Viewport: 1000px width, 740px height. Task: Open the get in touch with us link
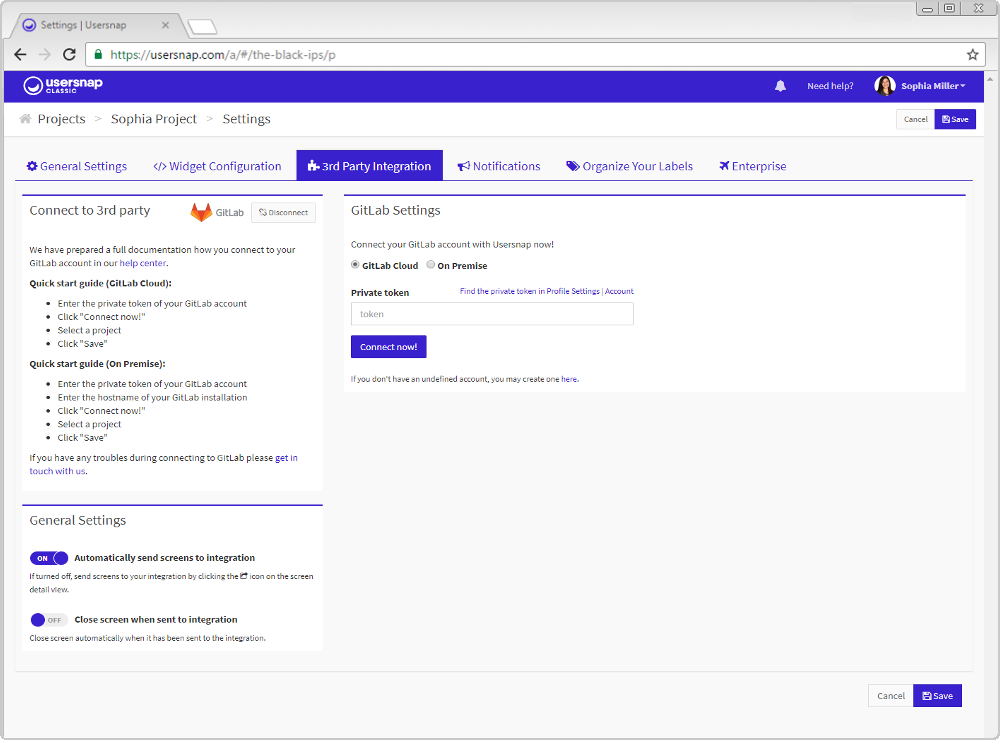[x=163, y=464]
